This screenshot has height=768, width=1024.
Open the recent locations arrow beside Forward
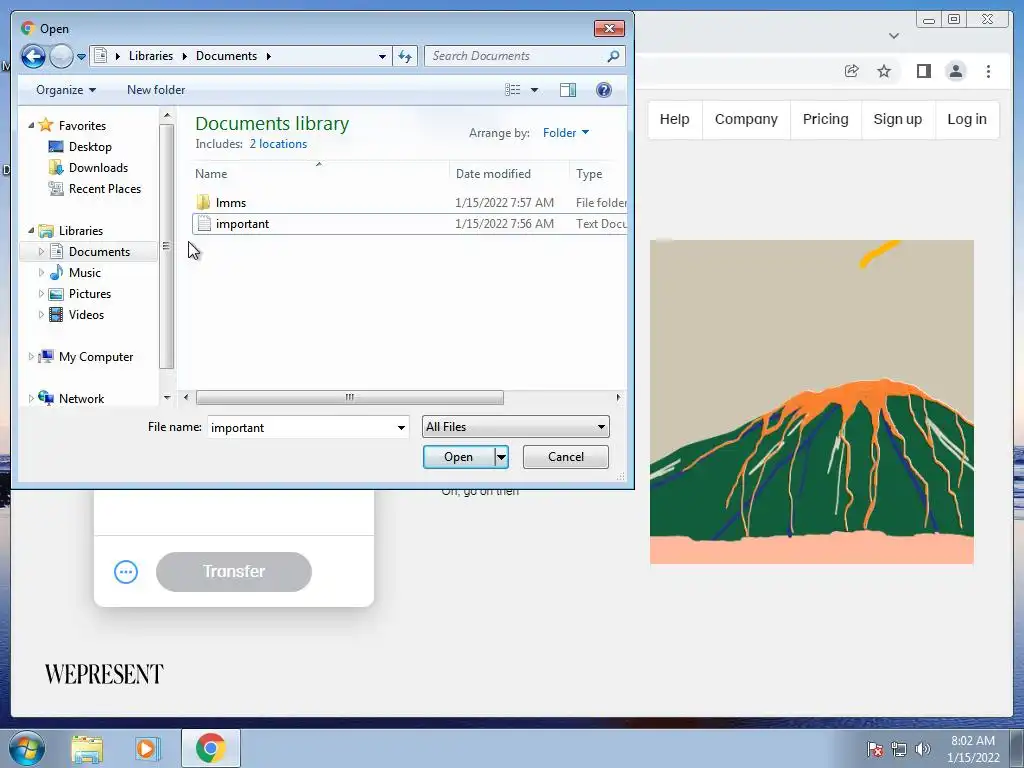[x=81, y=57]
